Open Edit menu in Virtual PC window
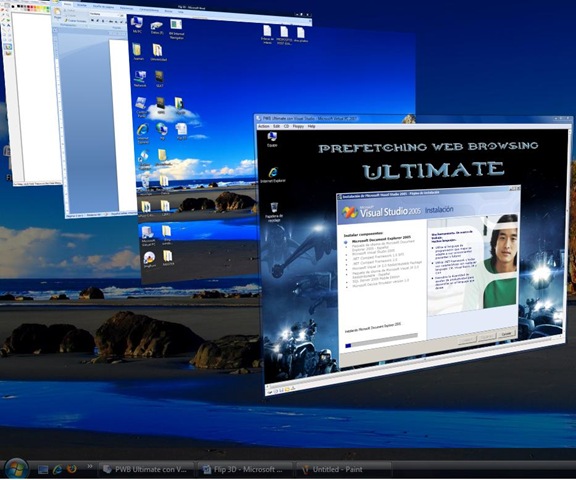The height and width of the screenshot is (480, 576). click(276, 126)
